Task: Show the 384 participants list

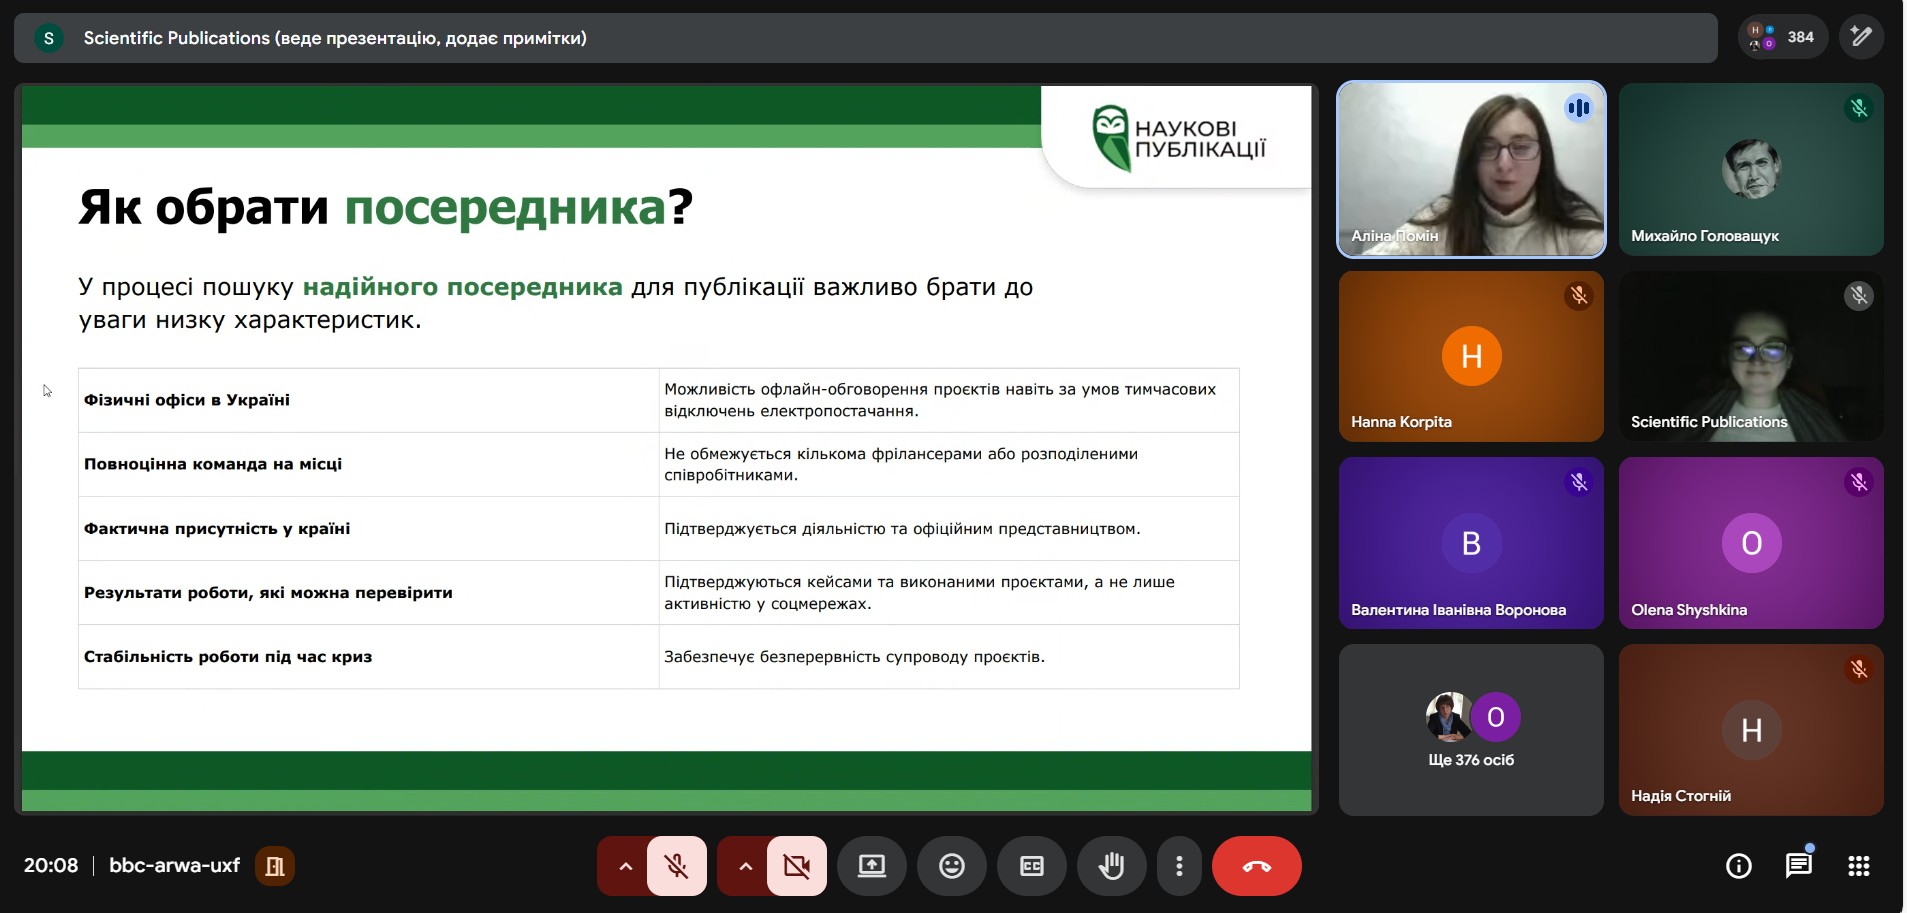Action: click(x=1783, y=37)
